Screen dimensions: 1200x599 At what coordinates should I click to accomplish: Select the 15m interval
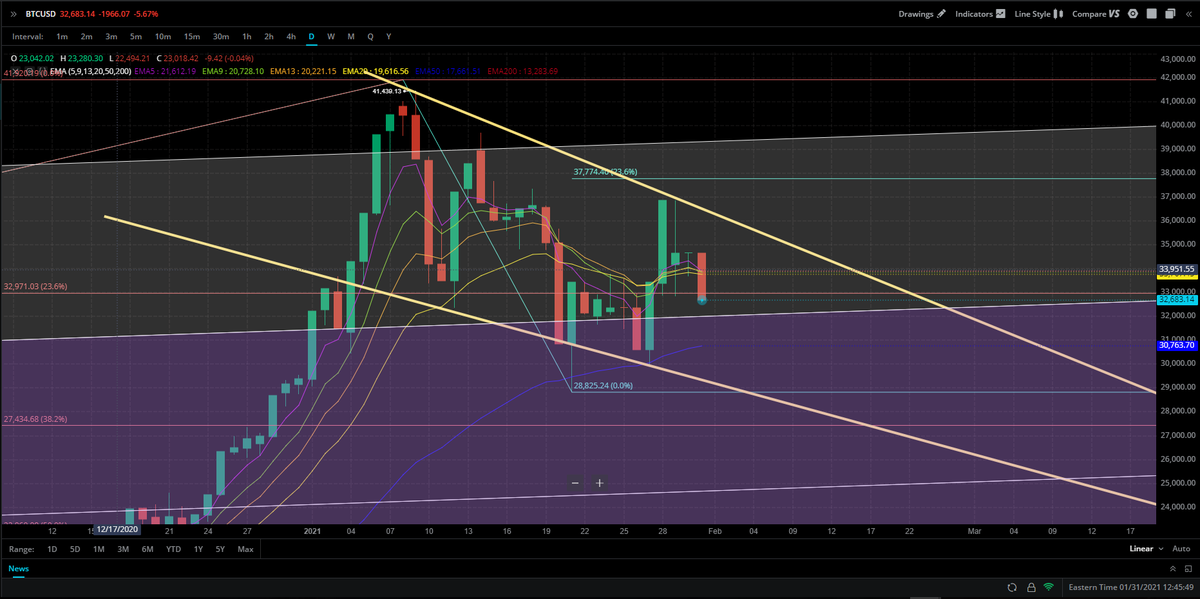[192, 36]
